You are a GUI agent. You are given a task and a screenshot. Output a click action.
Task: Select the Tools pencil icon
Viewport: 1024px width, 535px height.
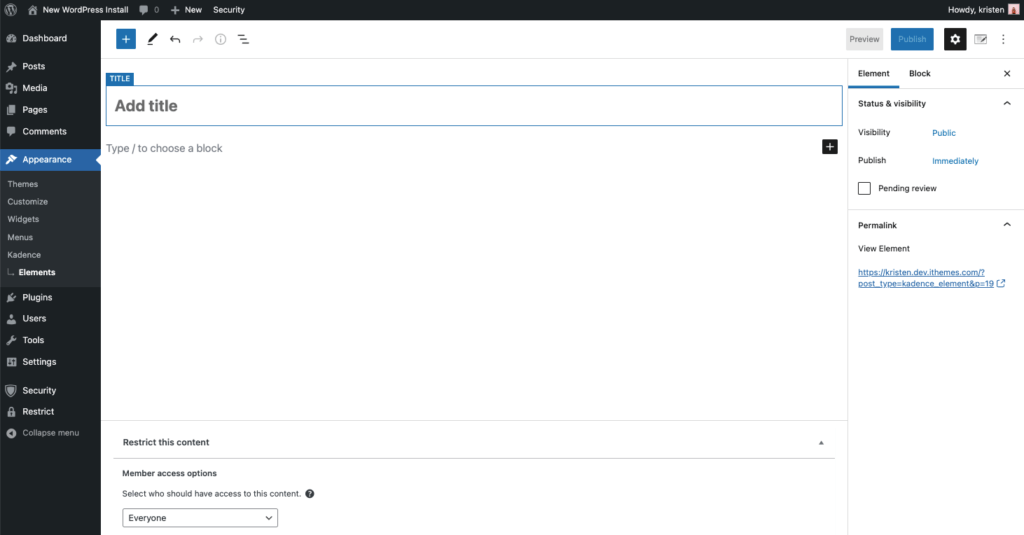click(x=152, y=39)
